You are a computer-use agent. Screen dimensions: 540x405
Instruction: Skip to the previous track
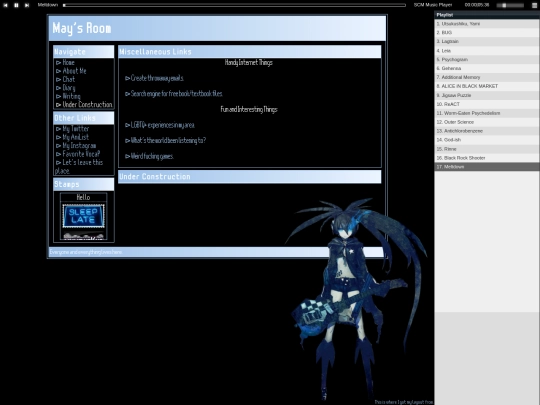pos(6,5)
